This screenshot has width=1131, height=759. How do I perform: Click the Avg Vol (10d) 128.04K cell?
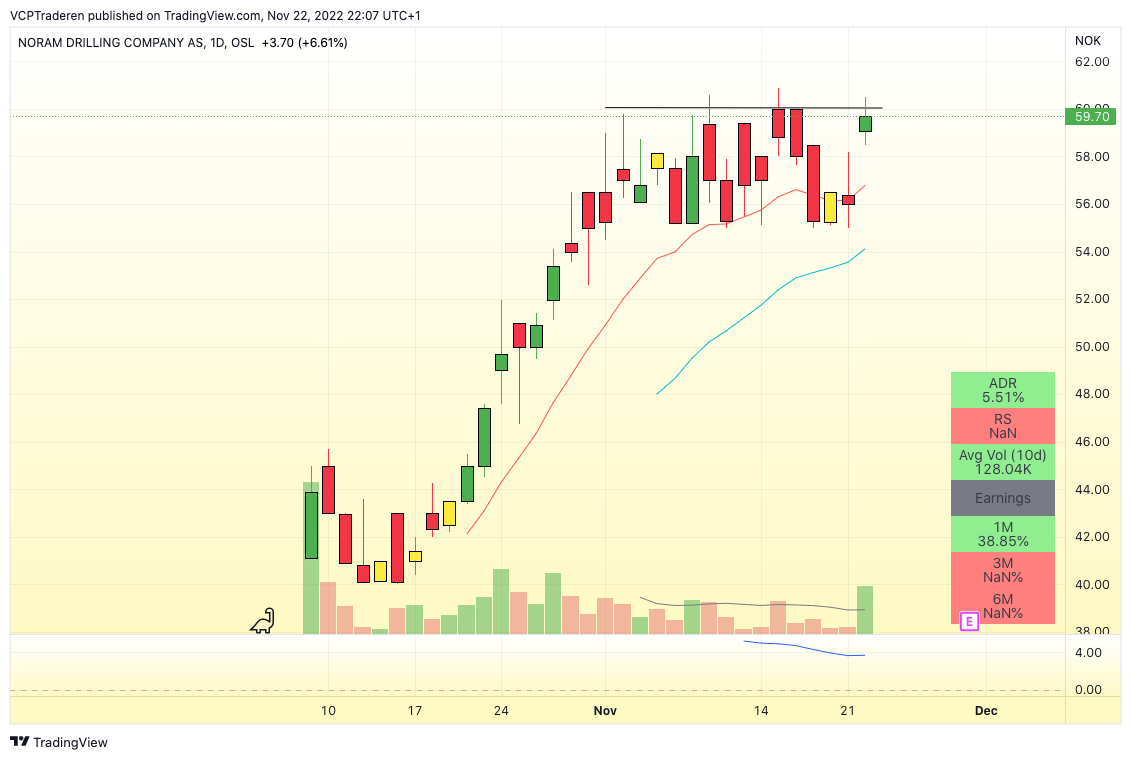(x=1003, y=462)
